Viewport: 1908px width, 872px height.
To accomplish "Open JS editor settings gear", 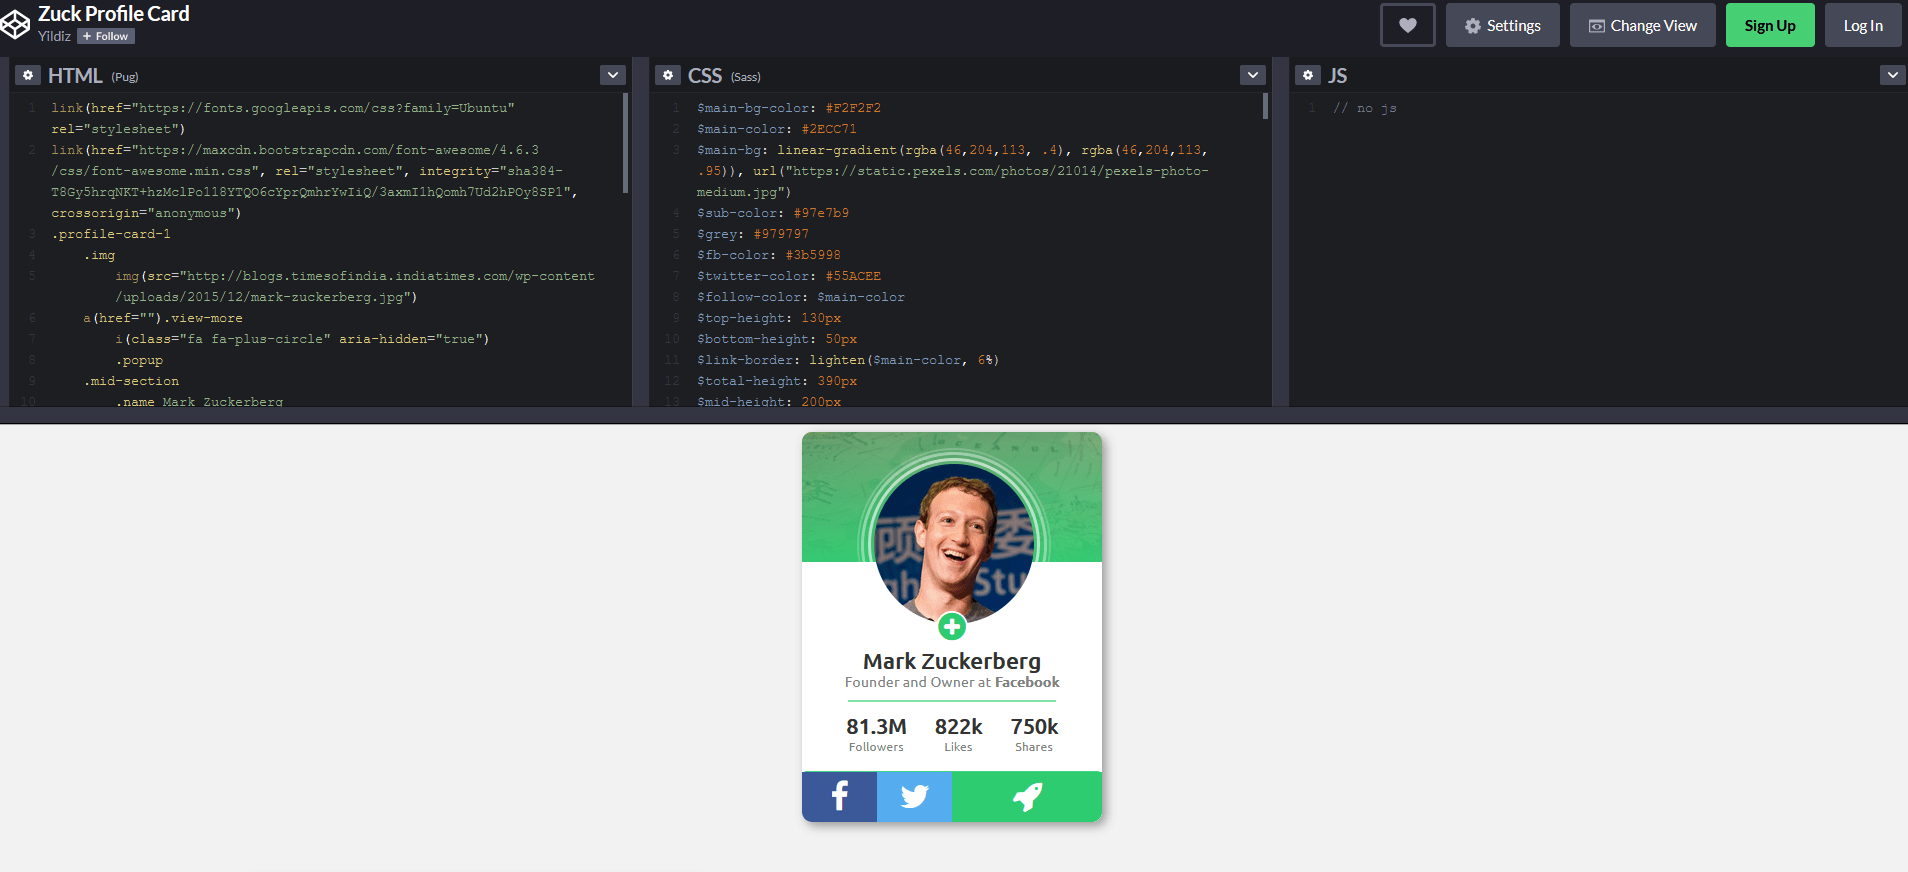I will [1308, 75].
